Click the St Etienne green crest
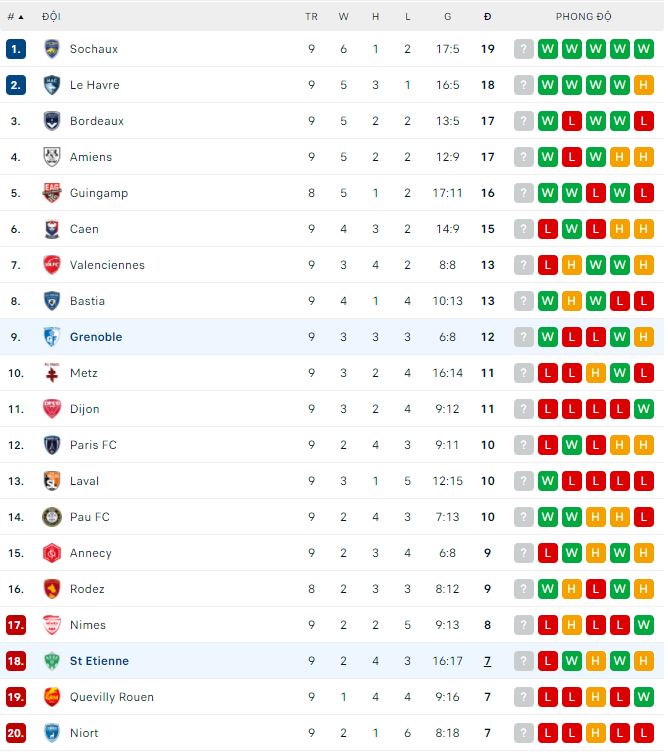The image size is (668, 756). [52, 661]
